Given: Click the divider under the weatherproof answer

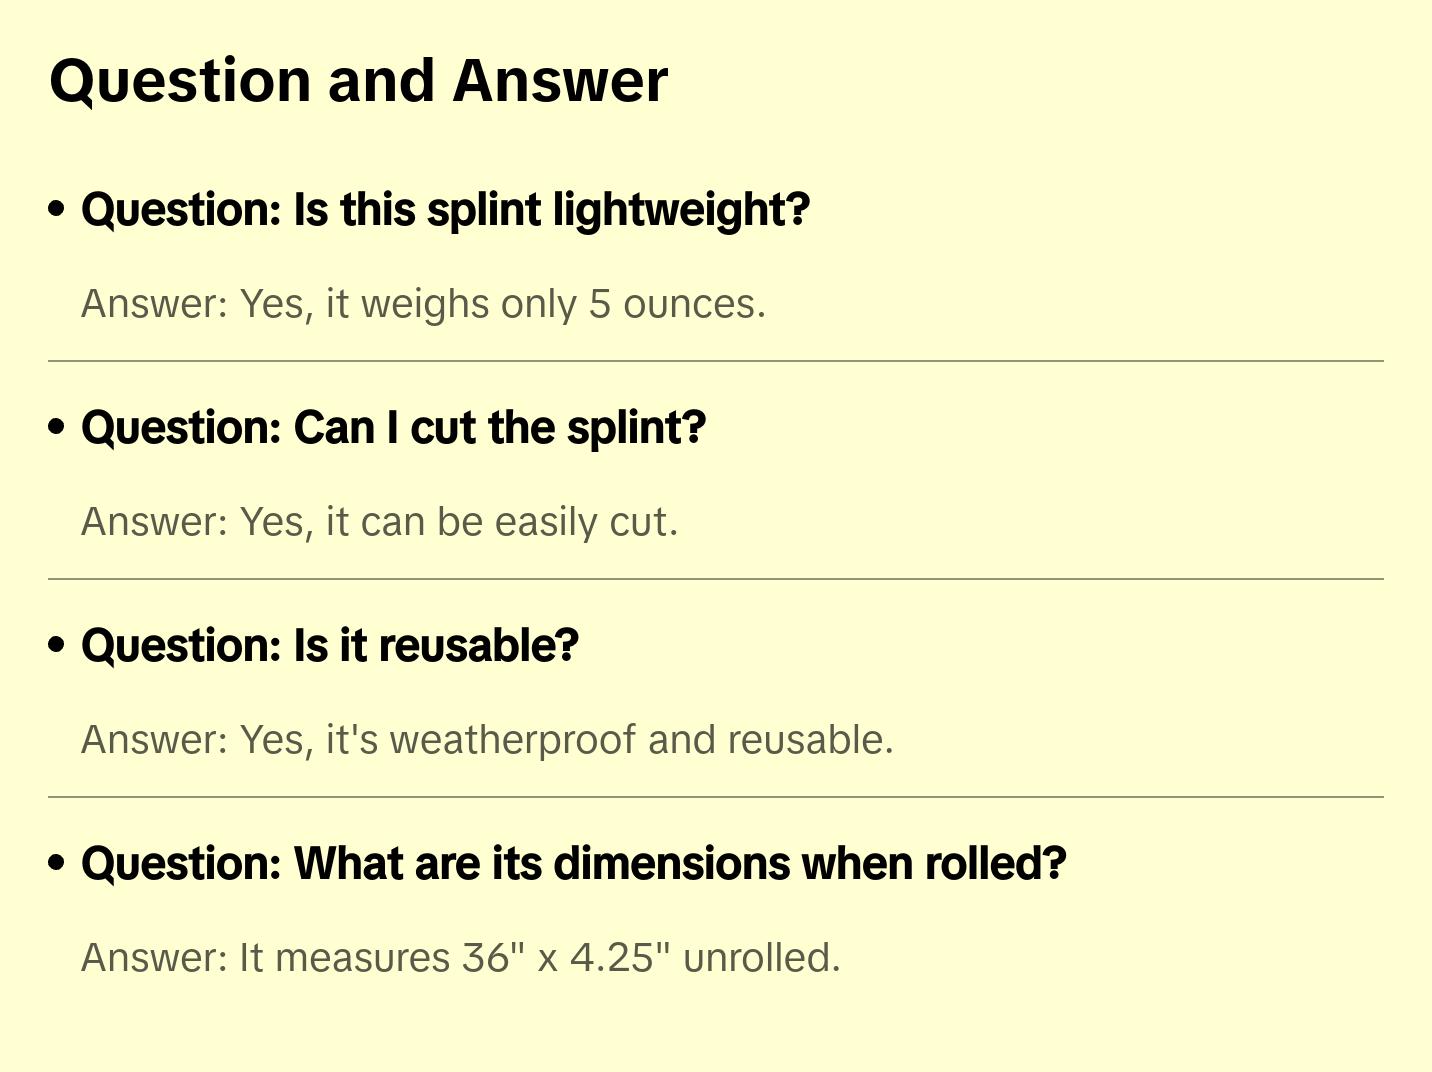Looking at the screenshot, I should (716, 797).
